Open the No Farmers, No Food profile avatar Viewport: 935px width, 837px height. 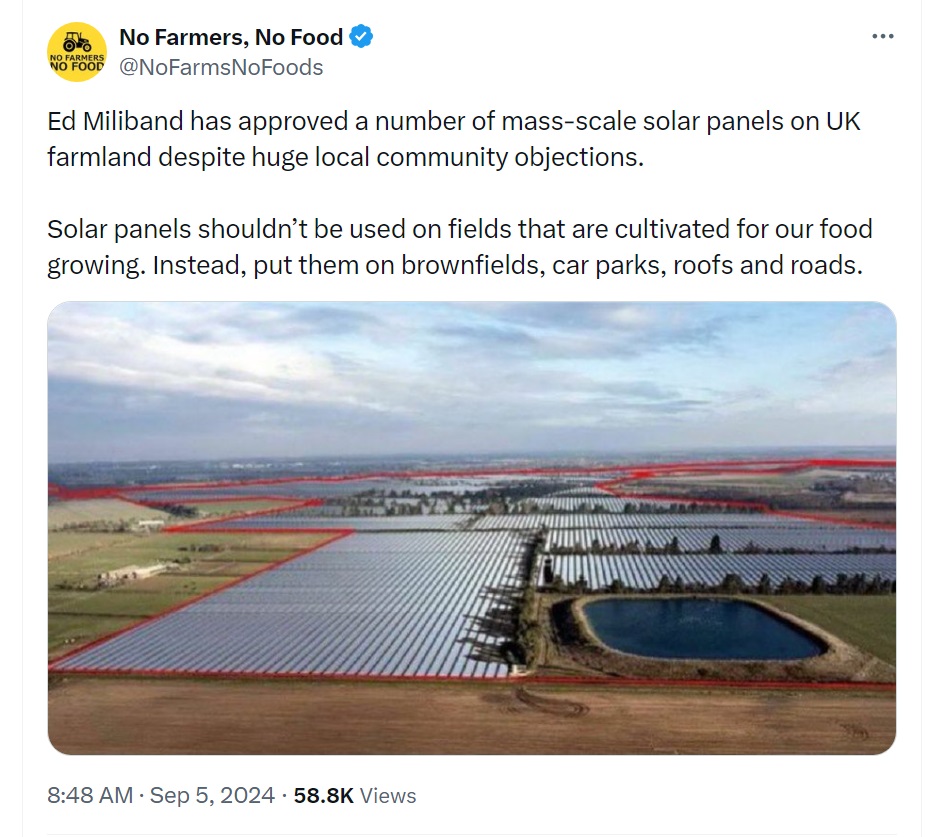(x=77, y=52)
